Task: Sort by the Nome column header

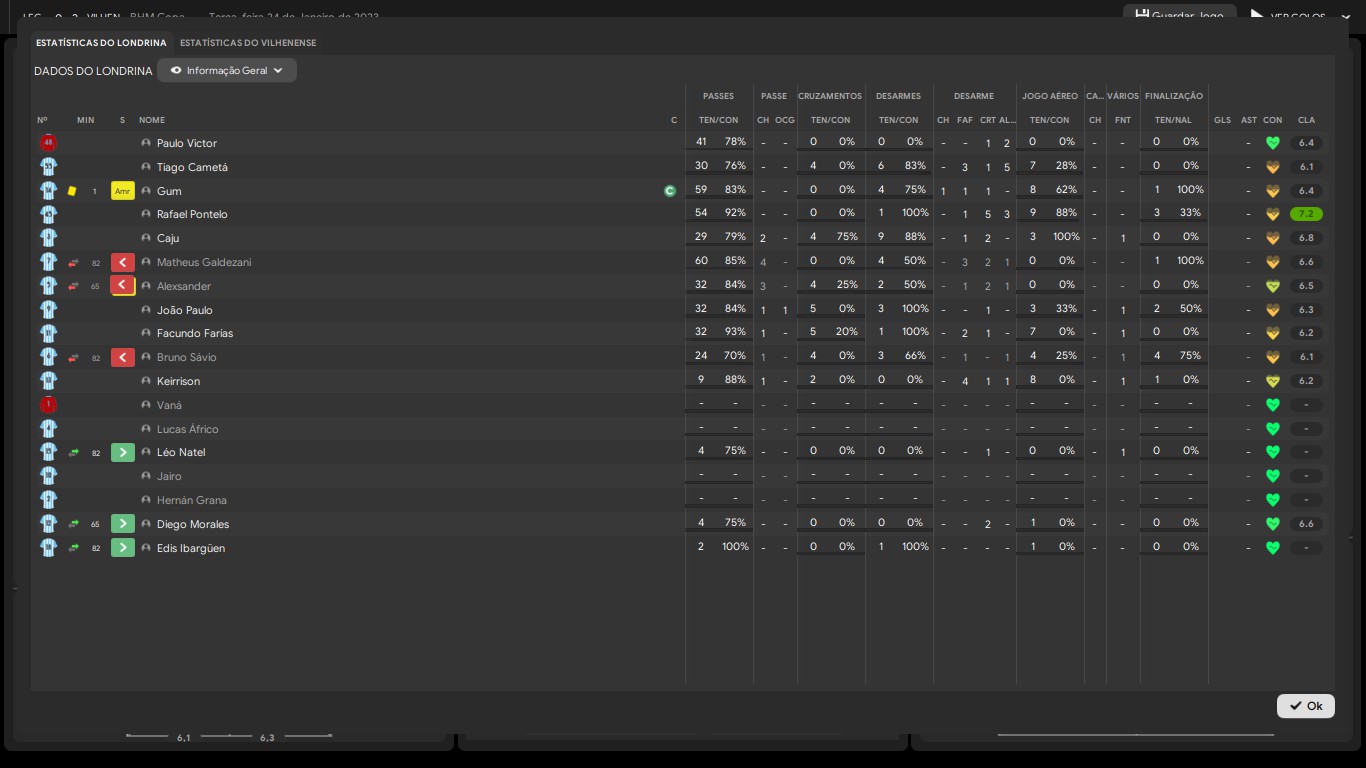Action: [x=152, y=120]
